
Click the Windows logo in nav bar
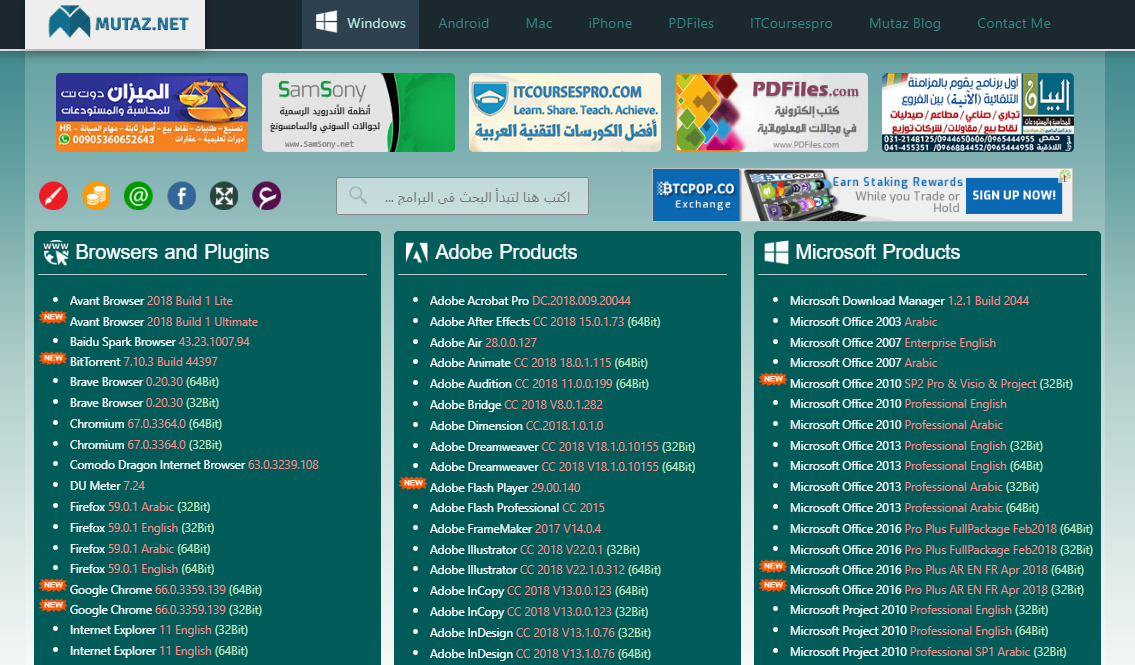point(326,22)
